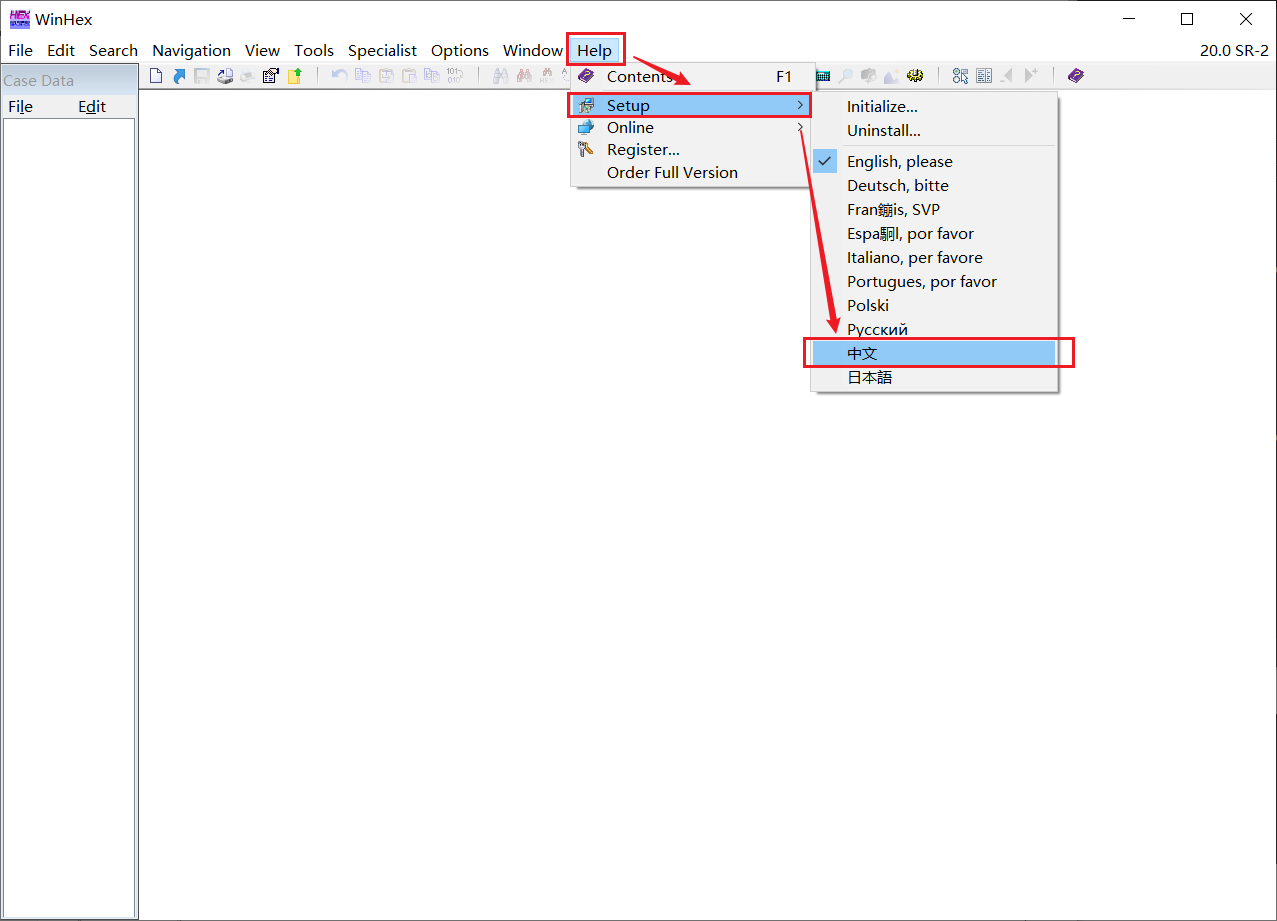
Task: Click the Open file blue arrow icon
Action: tap(179, 76)
